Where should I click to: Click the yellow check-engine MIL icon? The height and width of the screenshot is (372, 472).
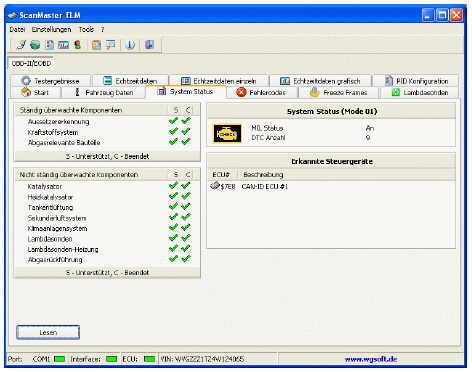pyautogui.click(x=227, y=133)
